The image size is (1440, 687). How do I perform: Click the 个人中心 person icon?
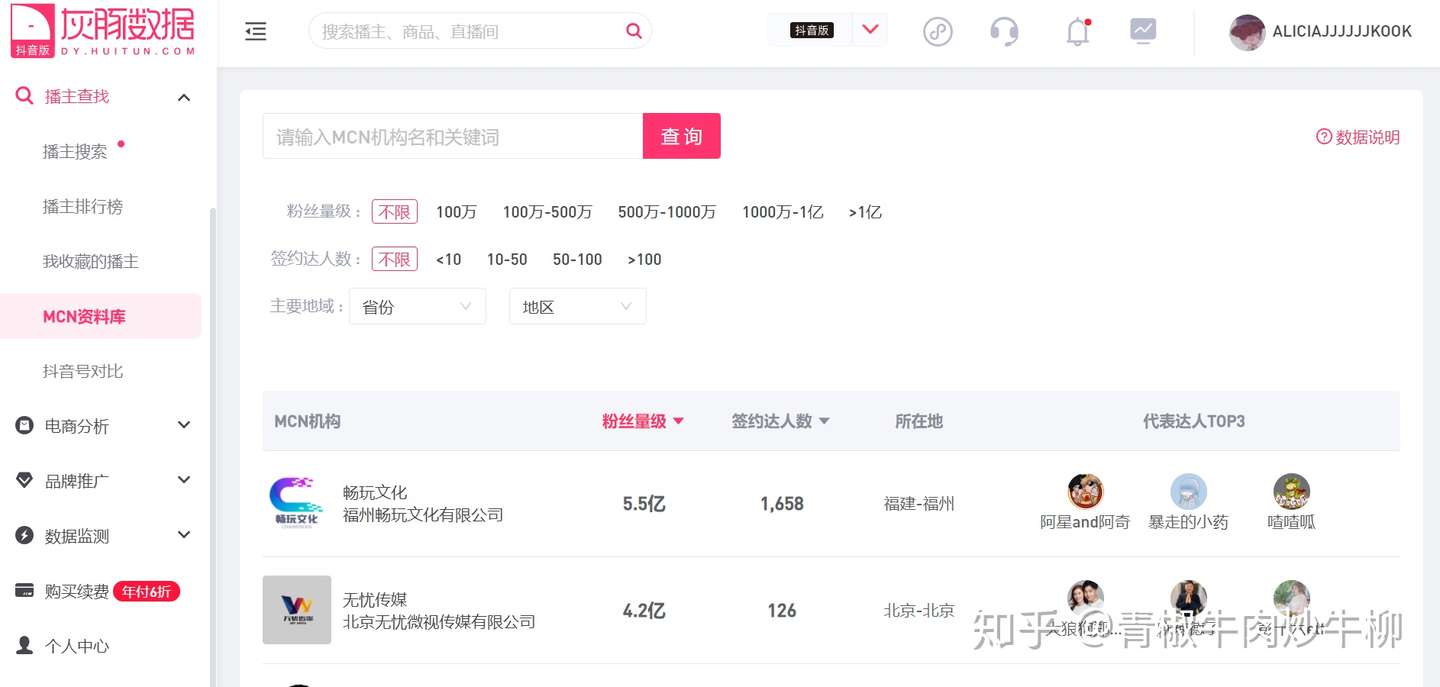(x=25, y=646)
